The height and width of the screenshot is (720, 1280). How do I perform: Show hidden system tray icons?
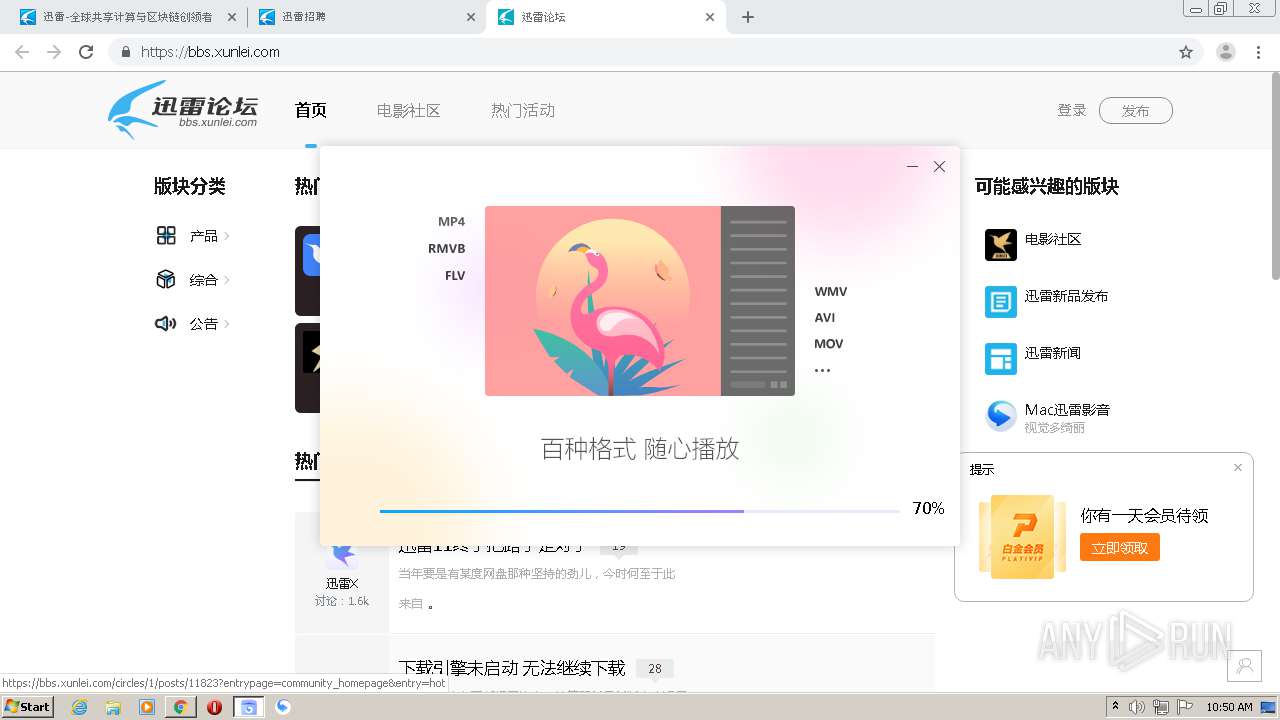(x=1116, y=706)
